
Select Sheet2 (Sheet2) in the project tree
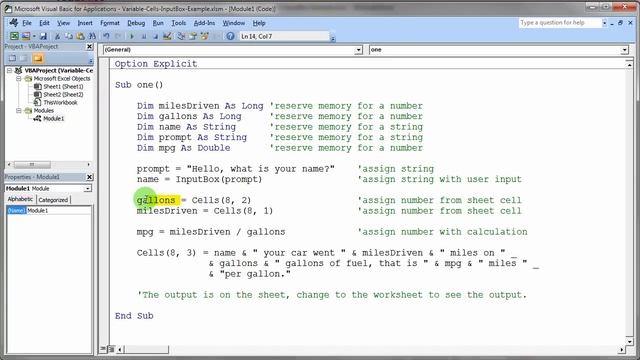tap(63, 94)
